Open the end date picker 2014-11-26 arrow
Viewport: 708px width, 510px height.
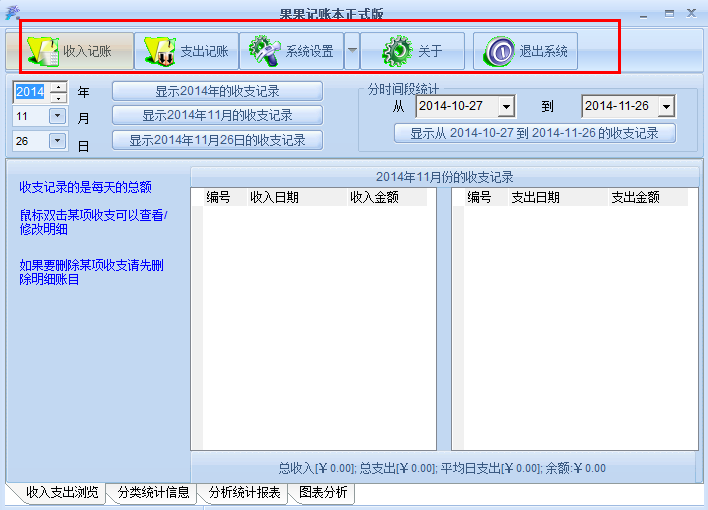(x=666, y=107)
